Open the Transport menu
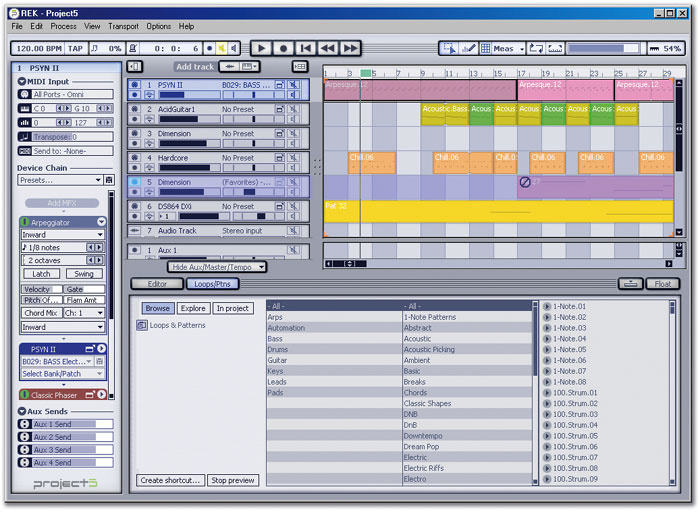700x512 pixels. [123, 26]
